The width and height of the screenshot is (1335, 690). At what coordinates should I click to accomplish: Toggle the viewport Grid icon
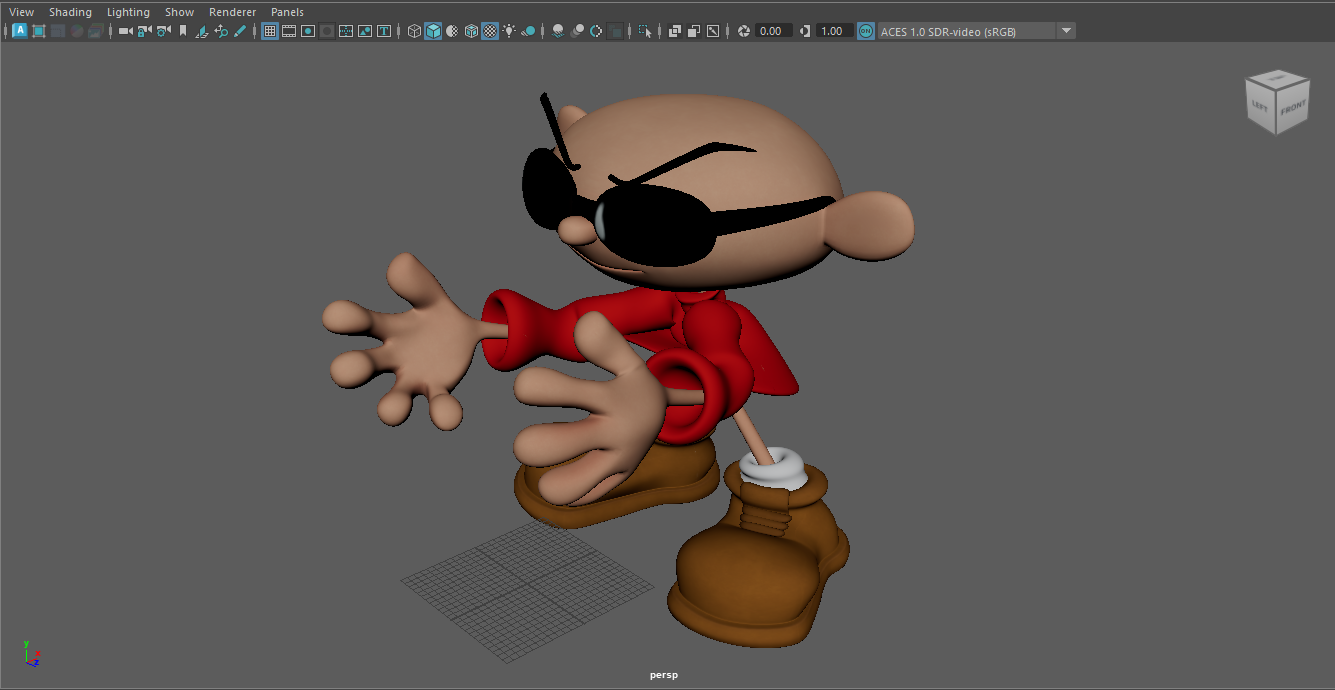pos(270,31)
